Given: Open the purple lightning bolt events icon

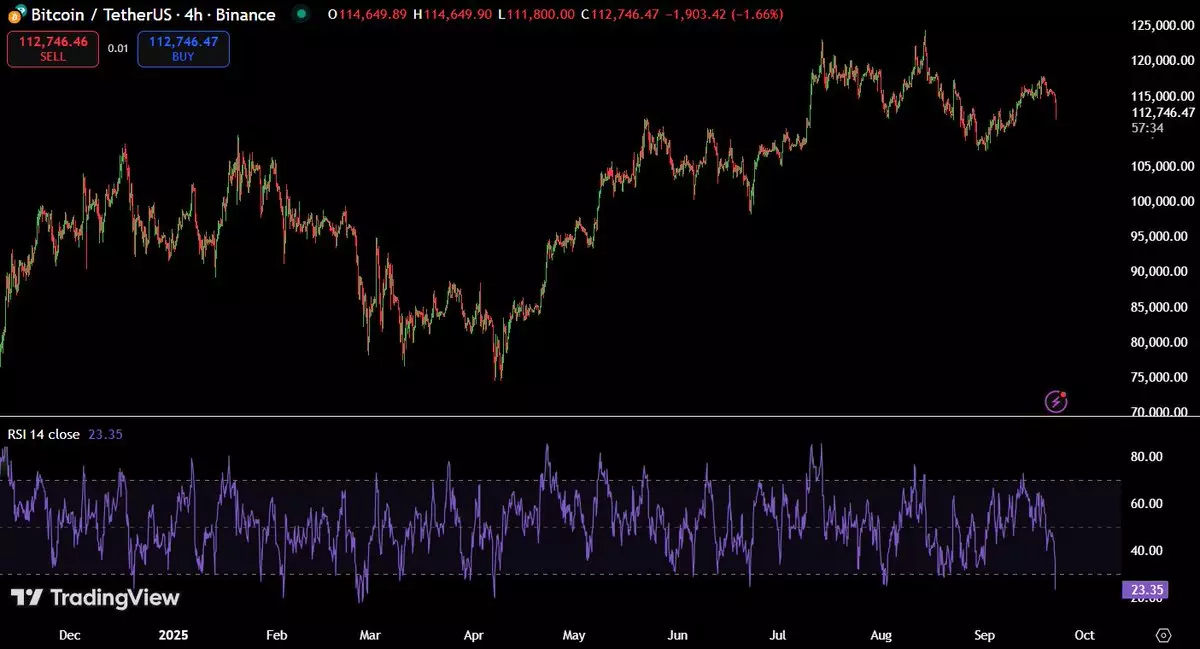Looking at the screenshot, I should (x=1057, y=401).
